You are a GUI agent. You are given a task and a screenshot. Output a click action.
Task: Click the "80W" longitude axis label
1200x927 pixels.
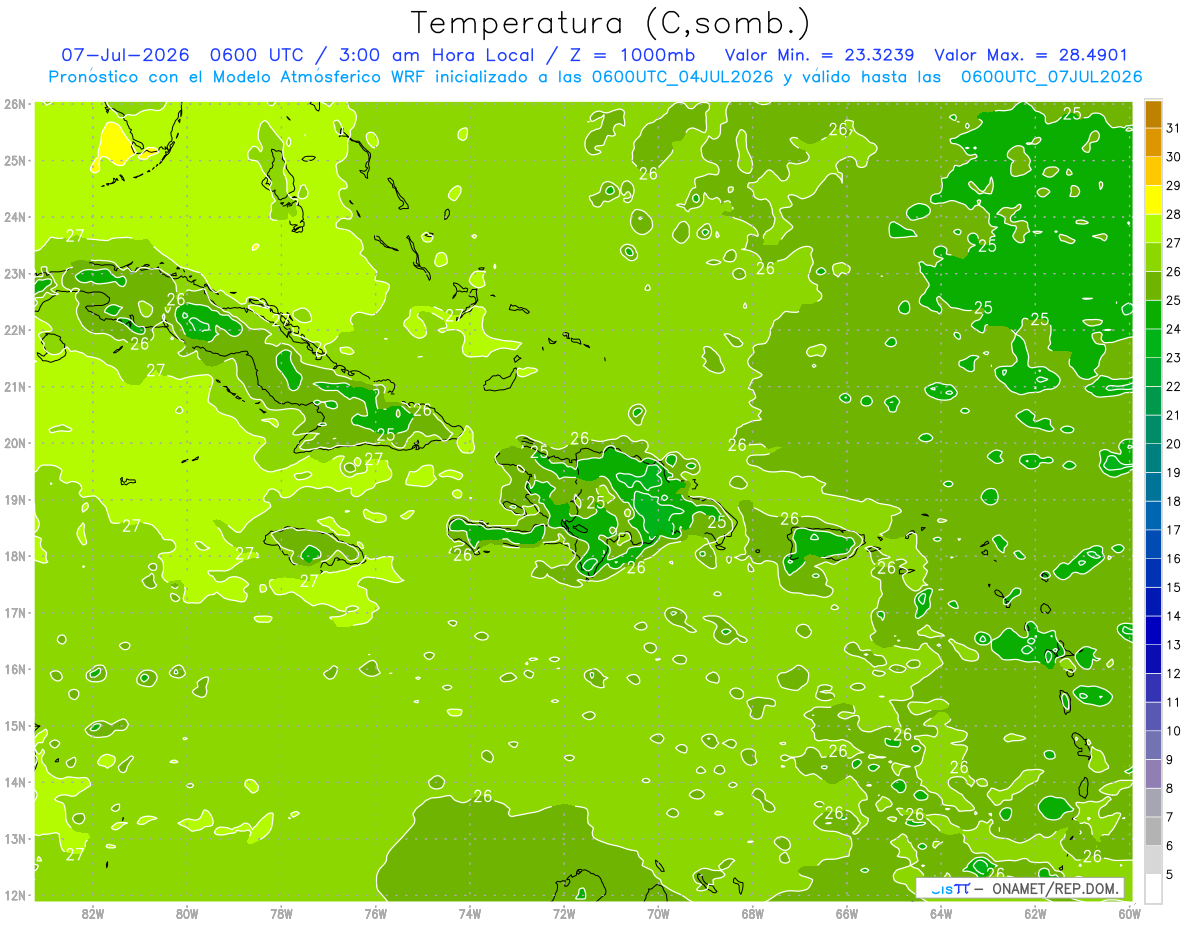pyautogui.click(x=187, y=913)
